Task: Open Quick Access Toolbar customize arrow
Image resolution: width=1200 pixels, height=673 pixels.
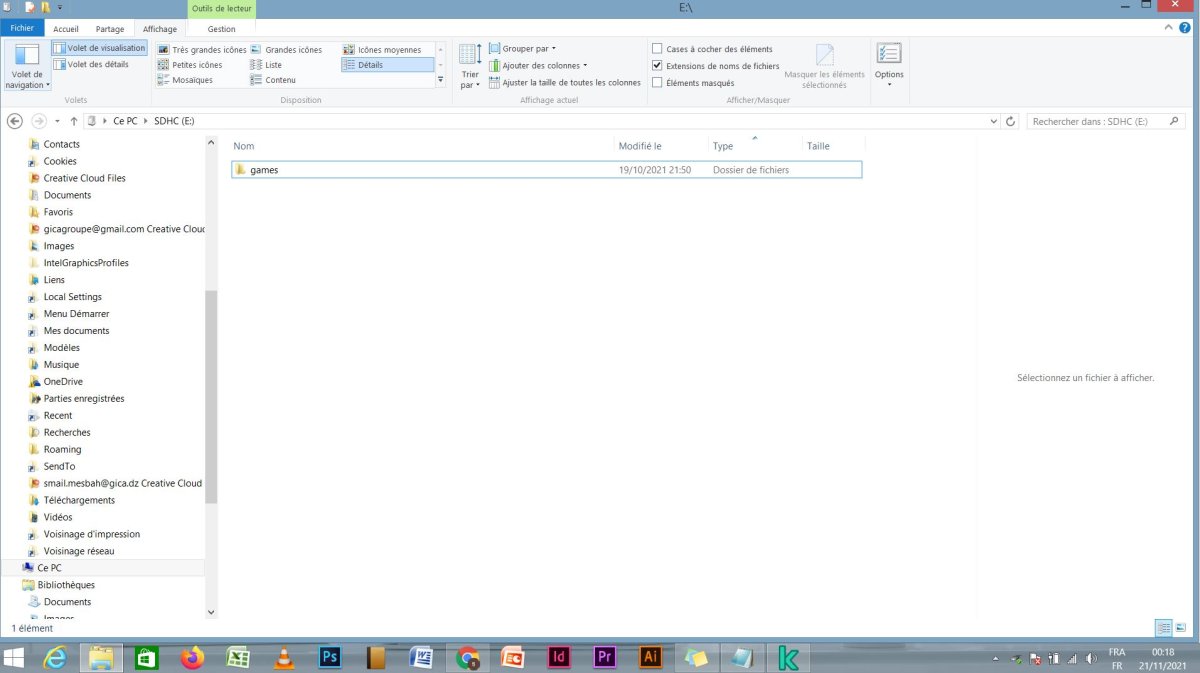Action: click(x=59, y=8)
